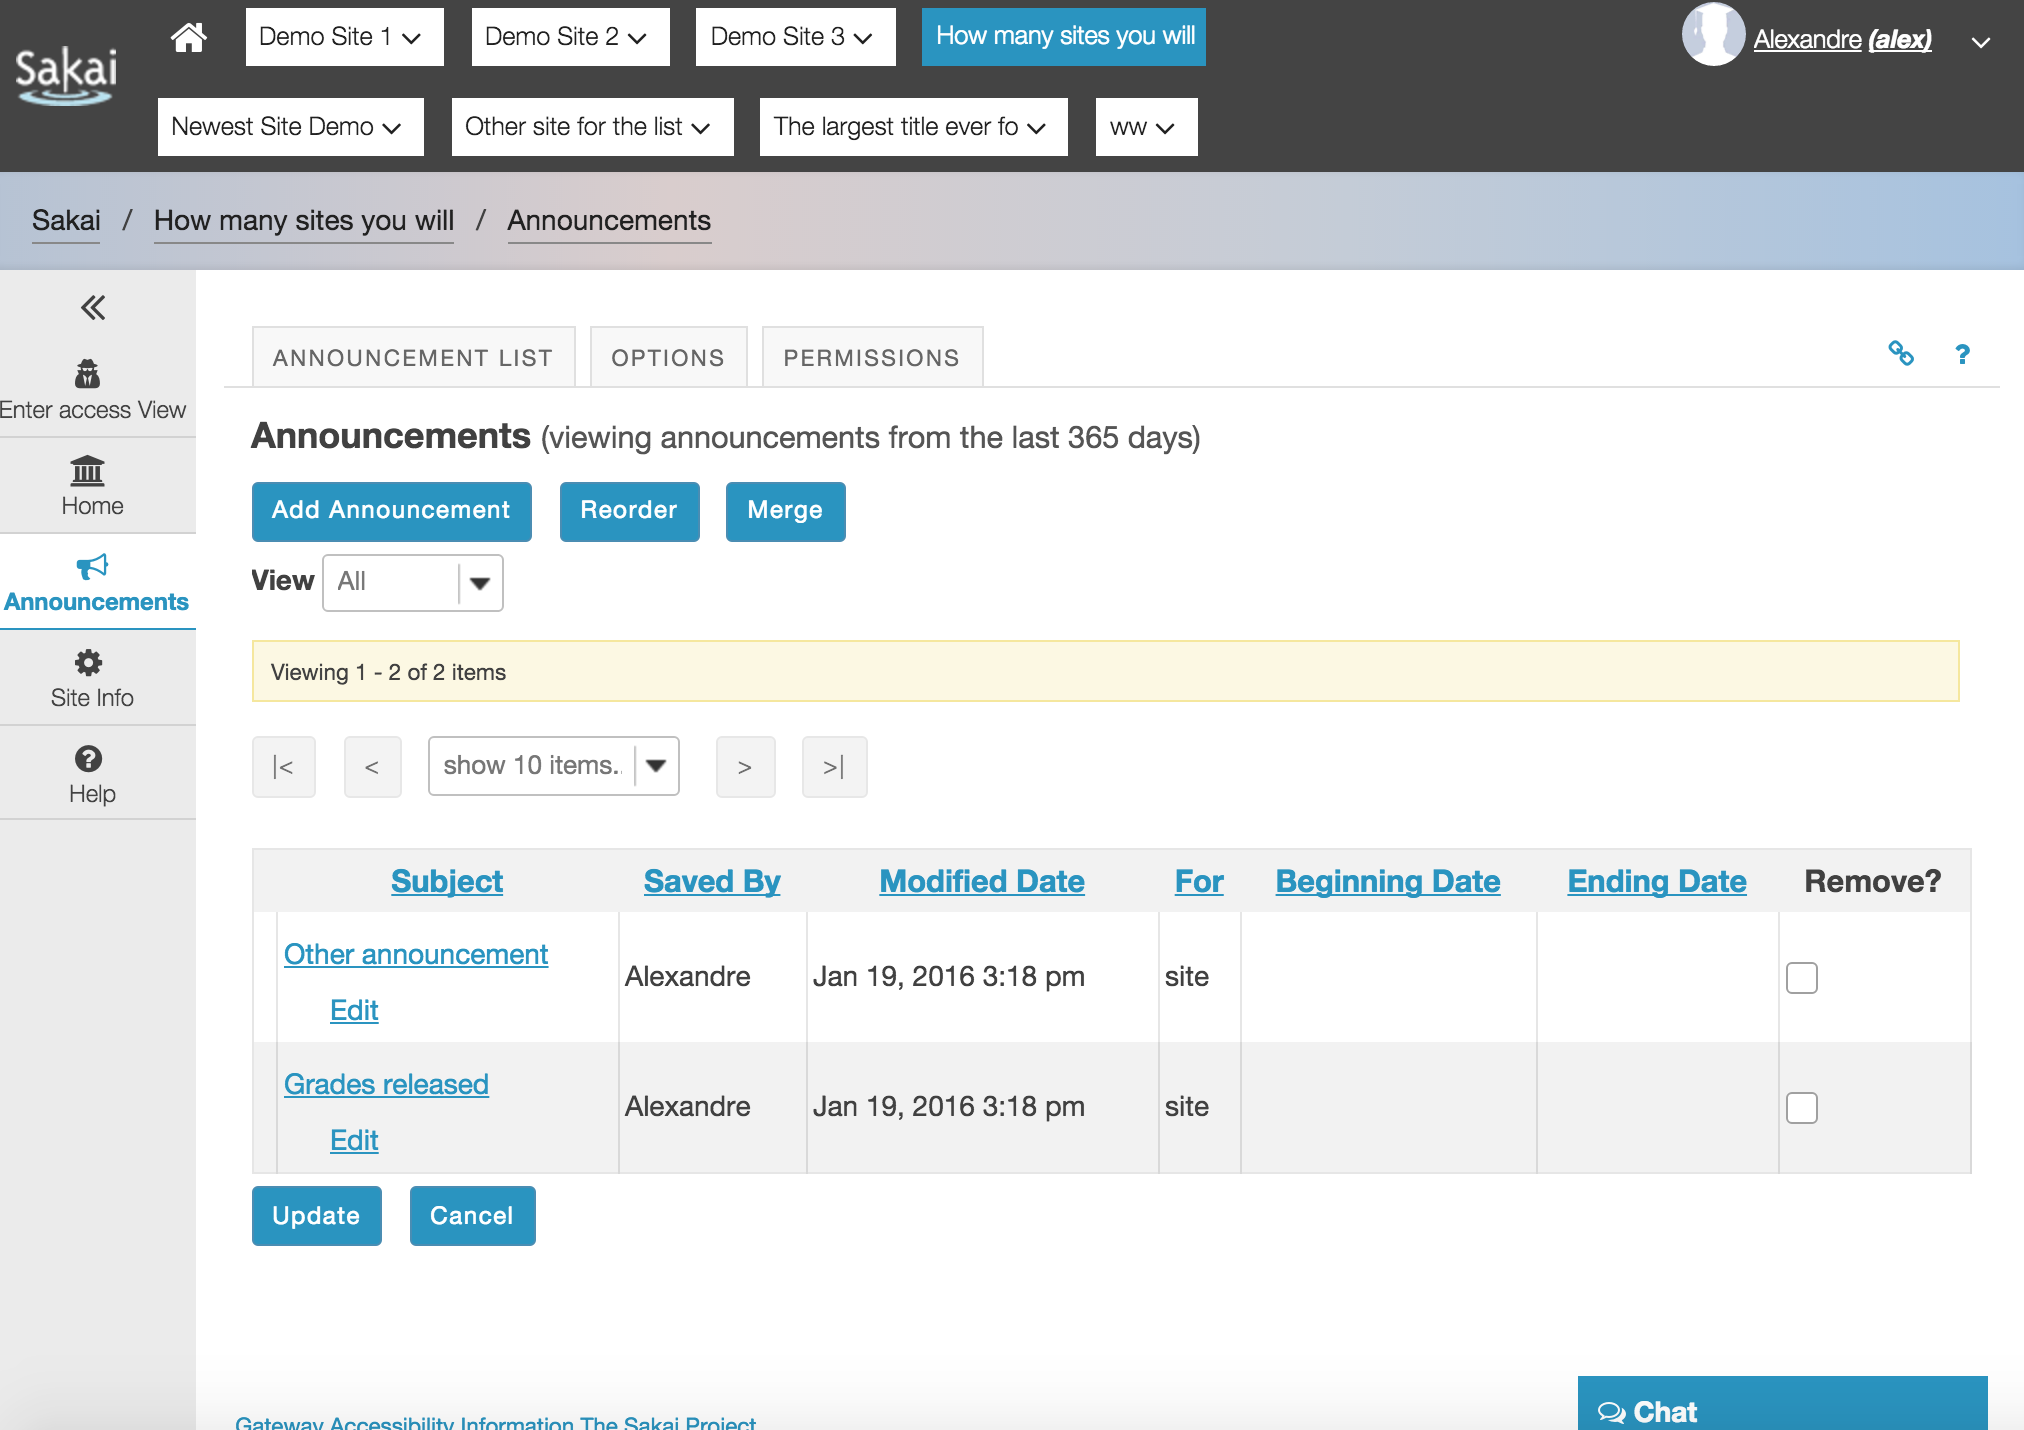Image resolution: width=2024 pixels, height=1430 pixels.
Task: Sort by Modified Date column
Action: pos(982,882)
